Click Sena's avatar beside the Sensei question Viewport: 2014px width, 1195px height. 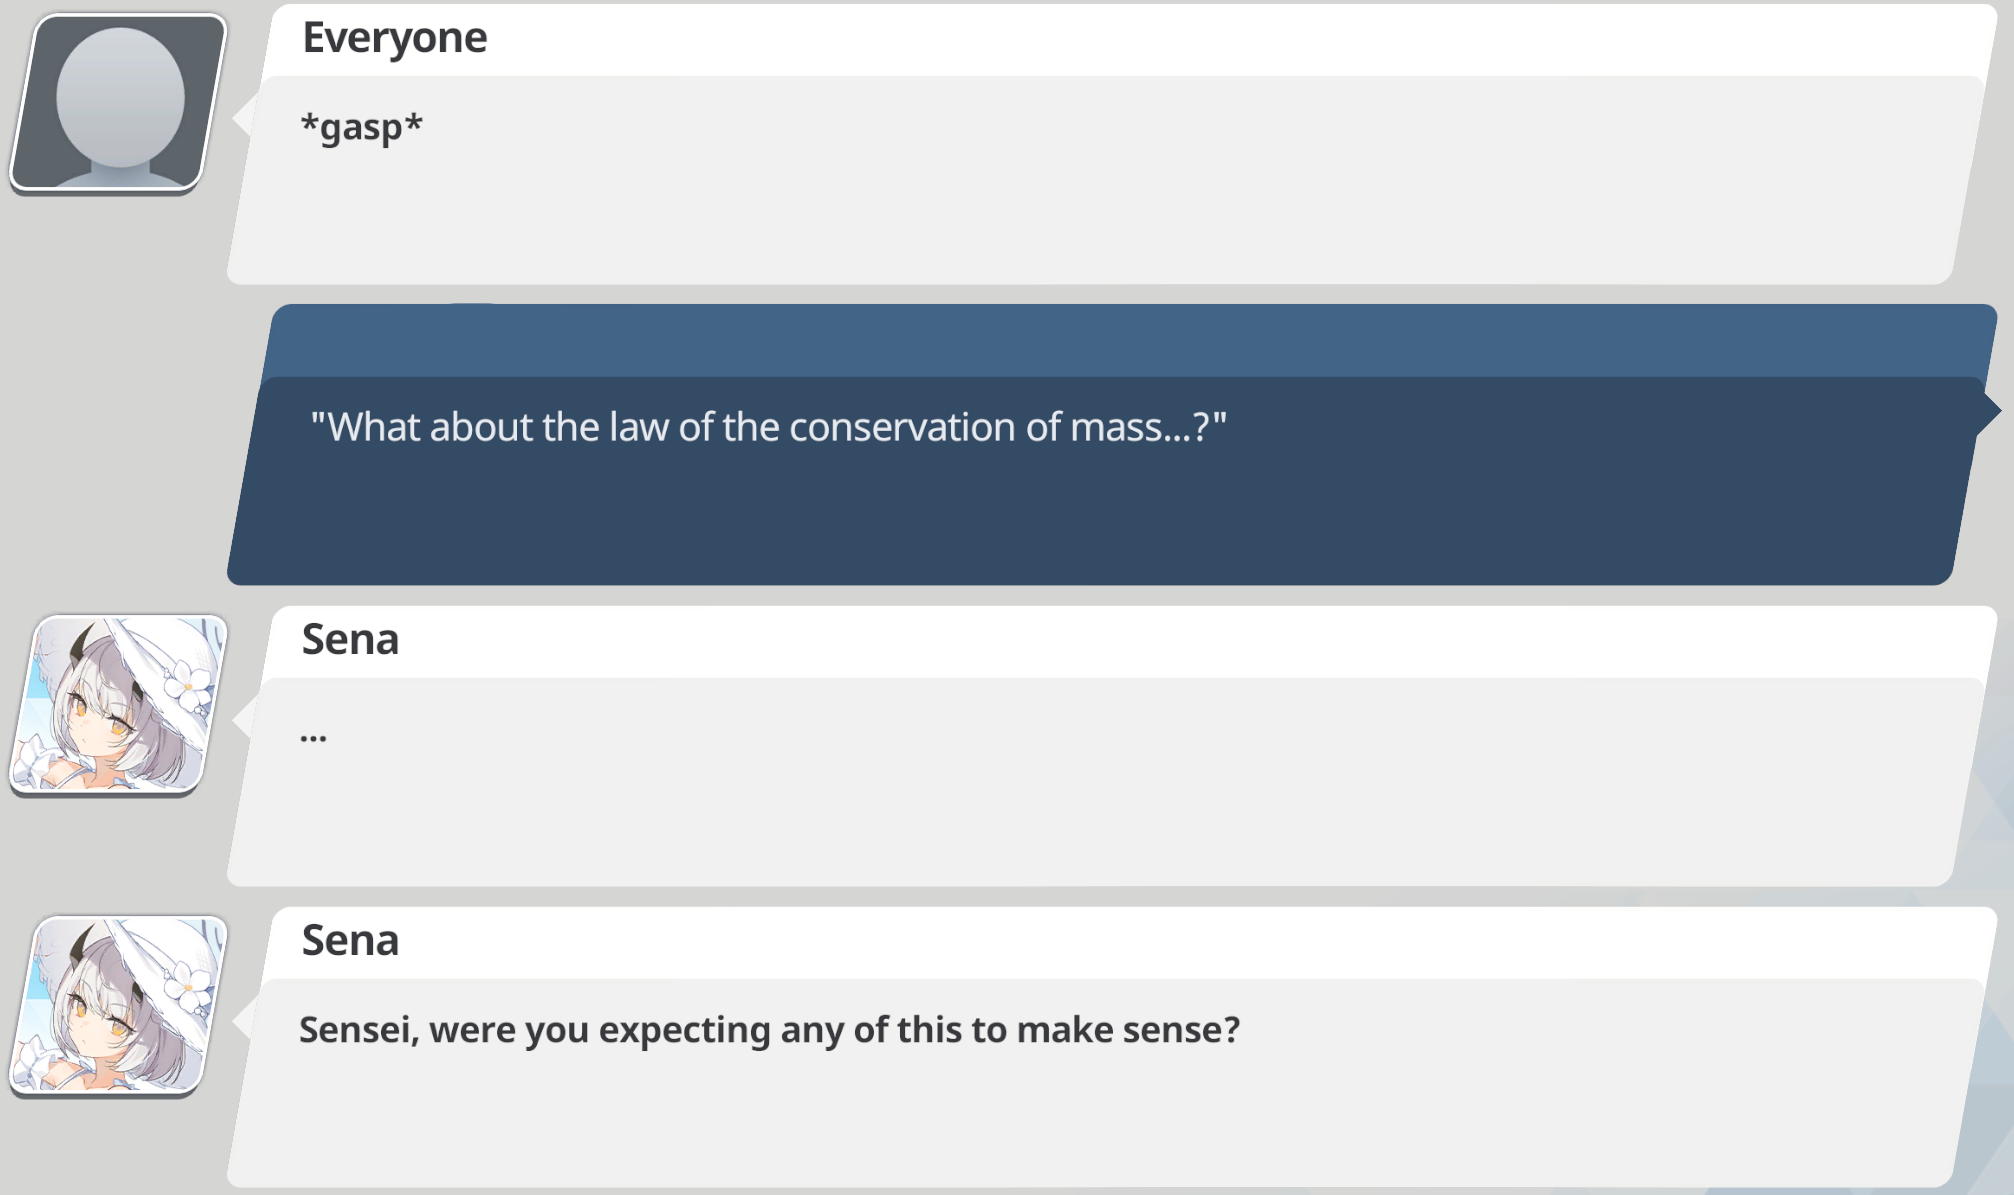tap(119, 1006)
